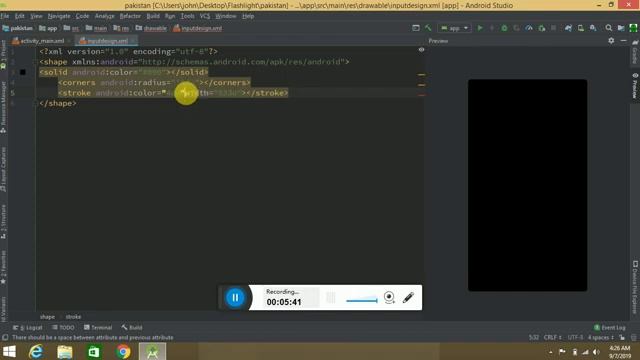Open the File menu
This screenshot has height=360, width=640.
tap(5, 16)
